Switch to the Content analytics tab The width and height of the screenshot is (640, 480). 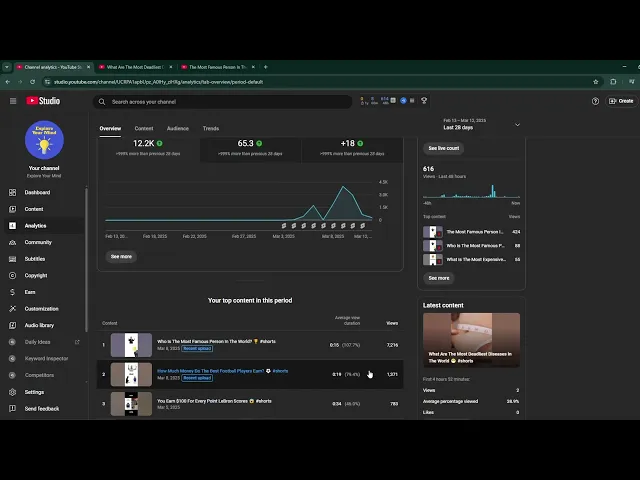[x=144, y=128]
